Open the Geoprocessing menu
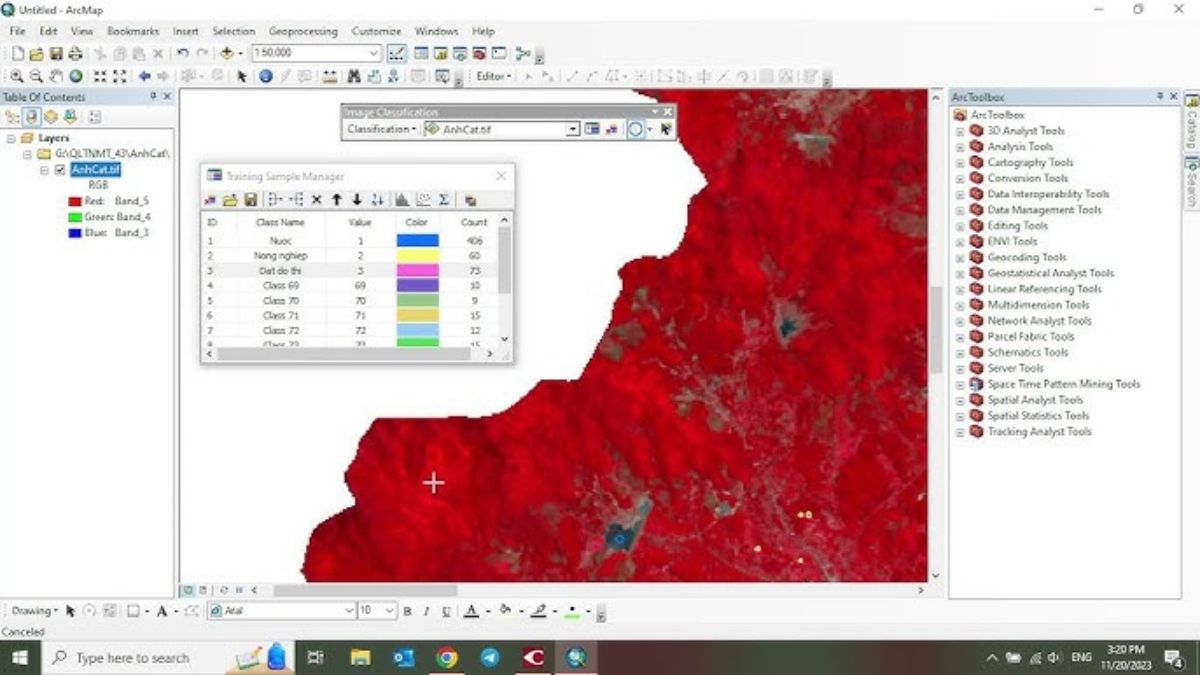 click(304, 31)
